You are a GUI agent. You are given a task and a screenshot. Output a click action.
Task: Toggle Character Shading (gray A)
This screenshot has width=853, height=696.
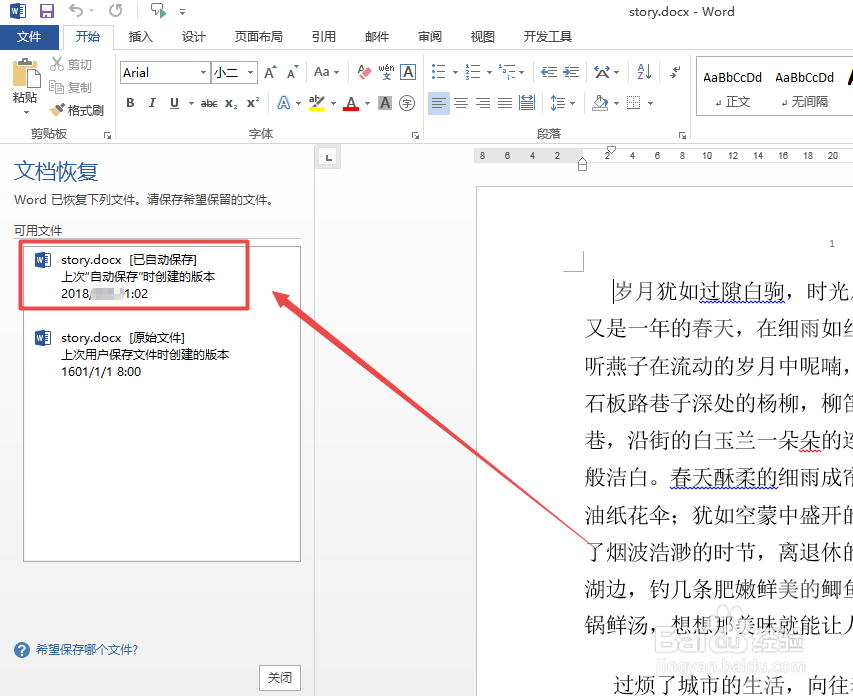(385, 103)
